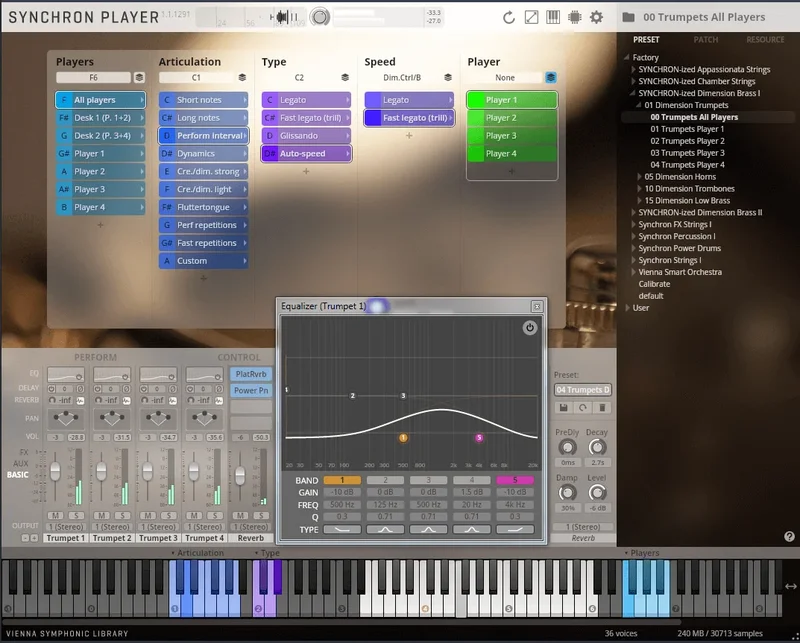This screenshot has width=800, height=643.
Task: Click the Band 1 GAIN -10 dB field
Action: pyautogui.click(x=342, y=492)
